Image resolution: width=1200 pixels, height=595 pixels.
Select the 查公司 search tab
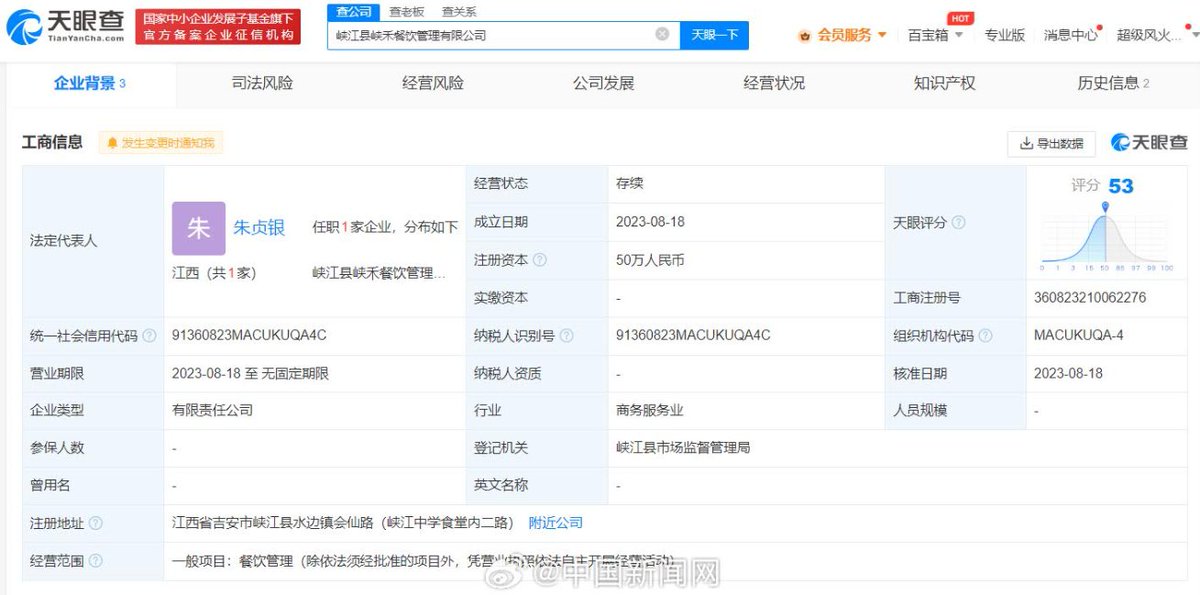coord(354,12)
